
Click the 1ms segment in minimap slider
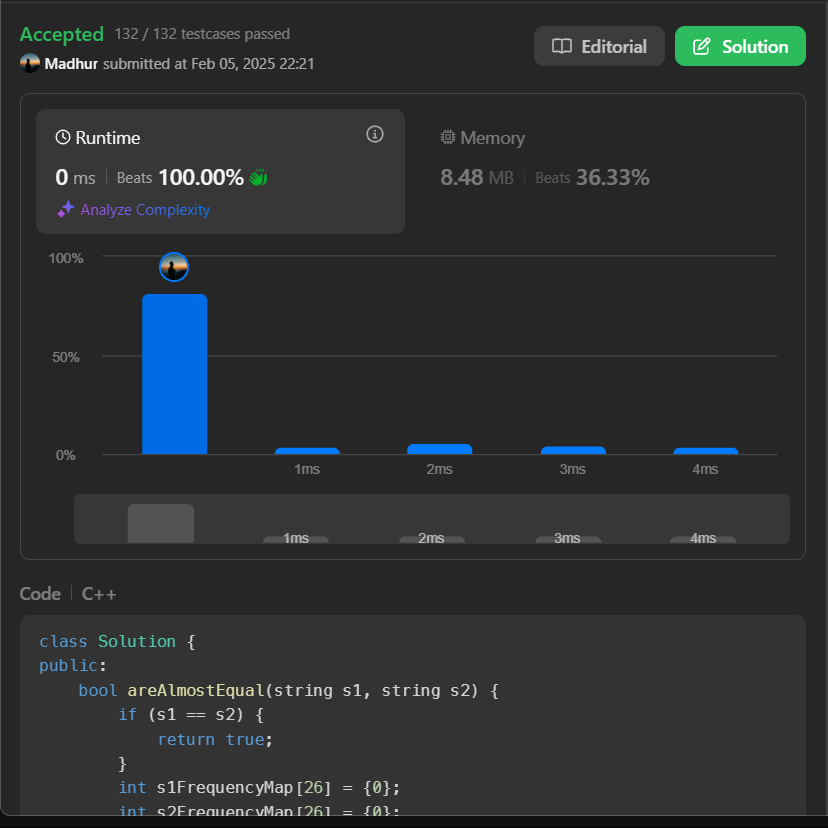(x=296, y=539)
